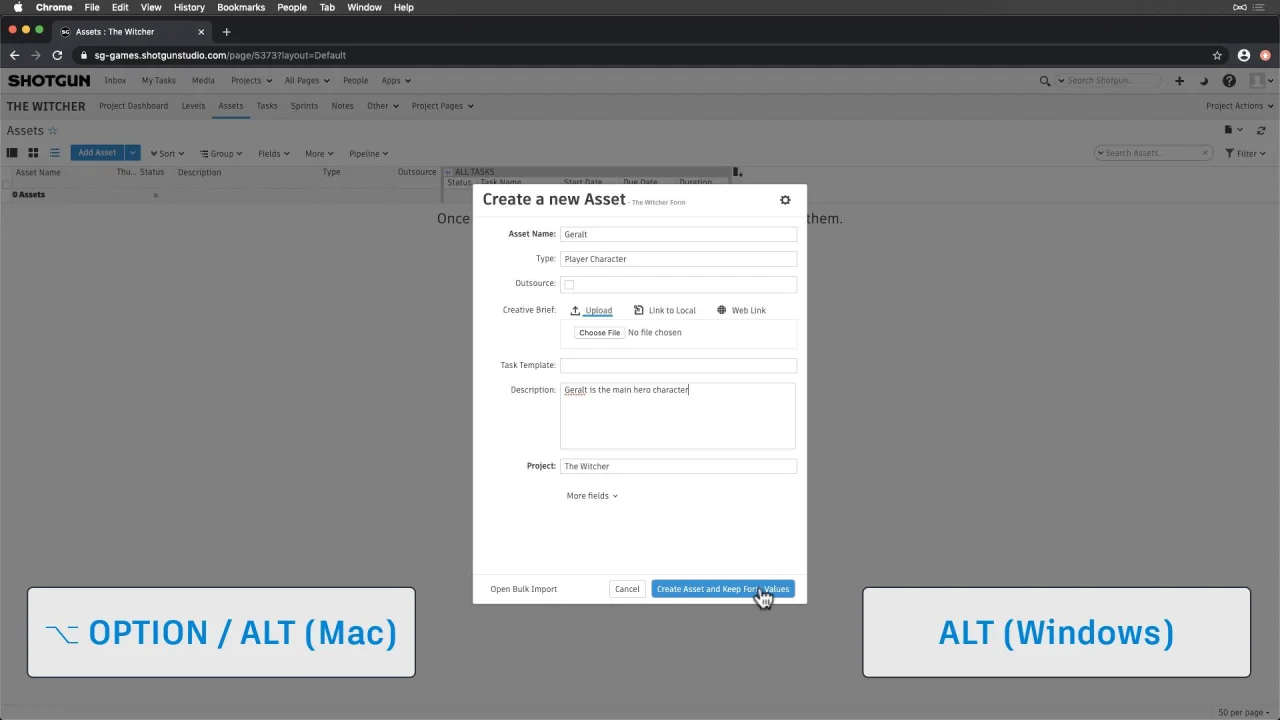
Task: Click the Type field showing Player Character
Action: 678,259
